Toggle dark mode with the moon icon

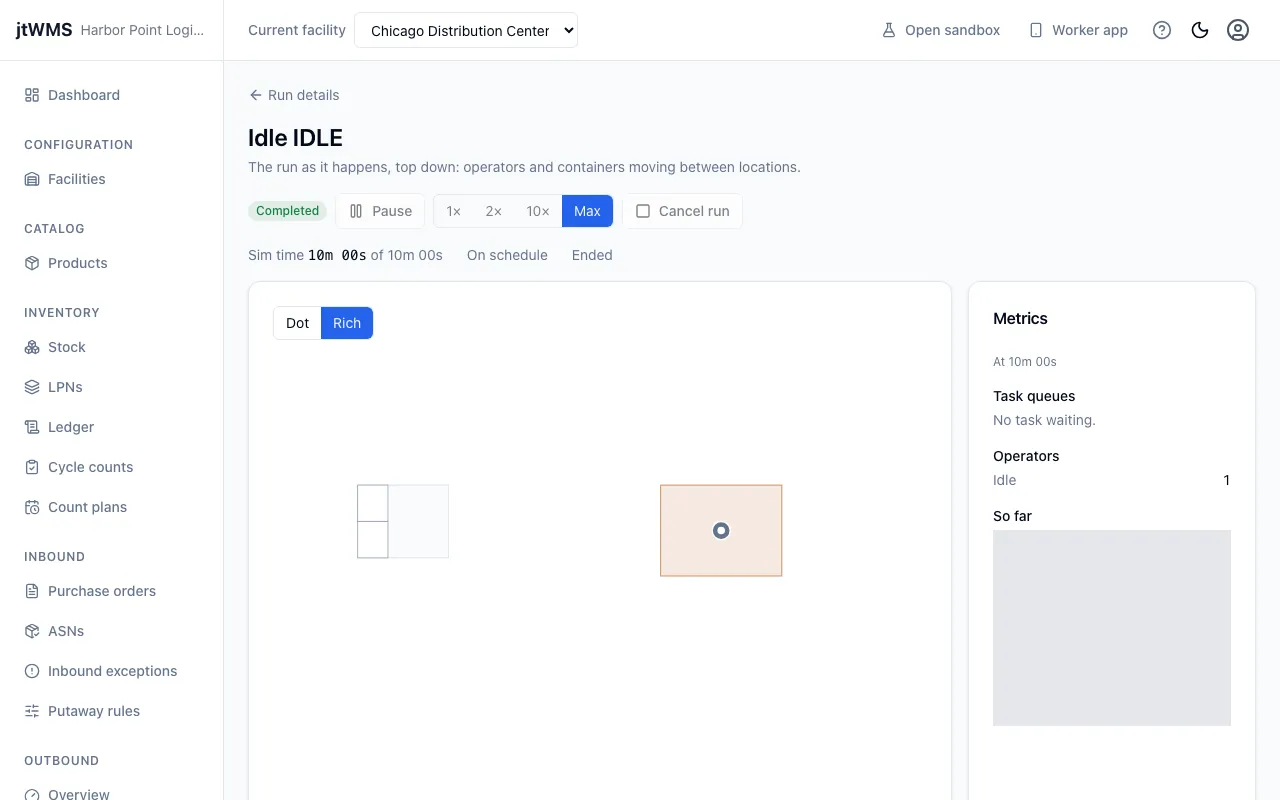pyautogui.click(x=1200, y=30)
